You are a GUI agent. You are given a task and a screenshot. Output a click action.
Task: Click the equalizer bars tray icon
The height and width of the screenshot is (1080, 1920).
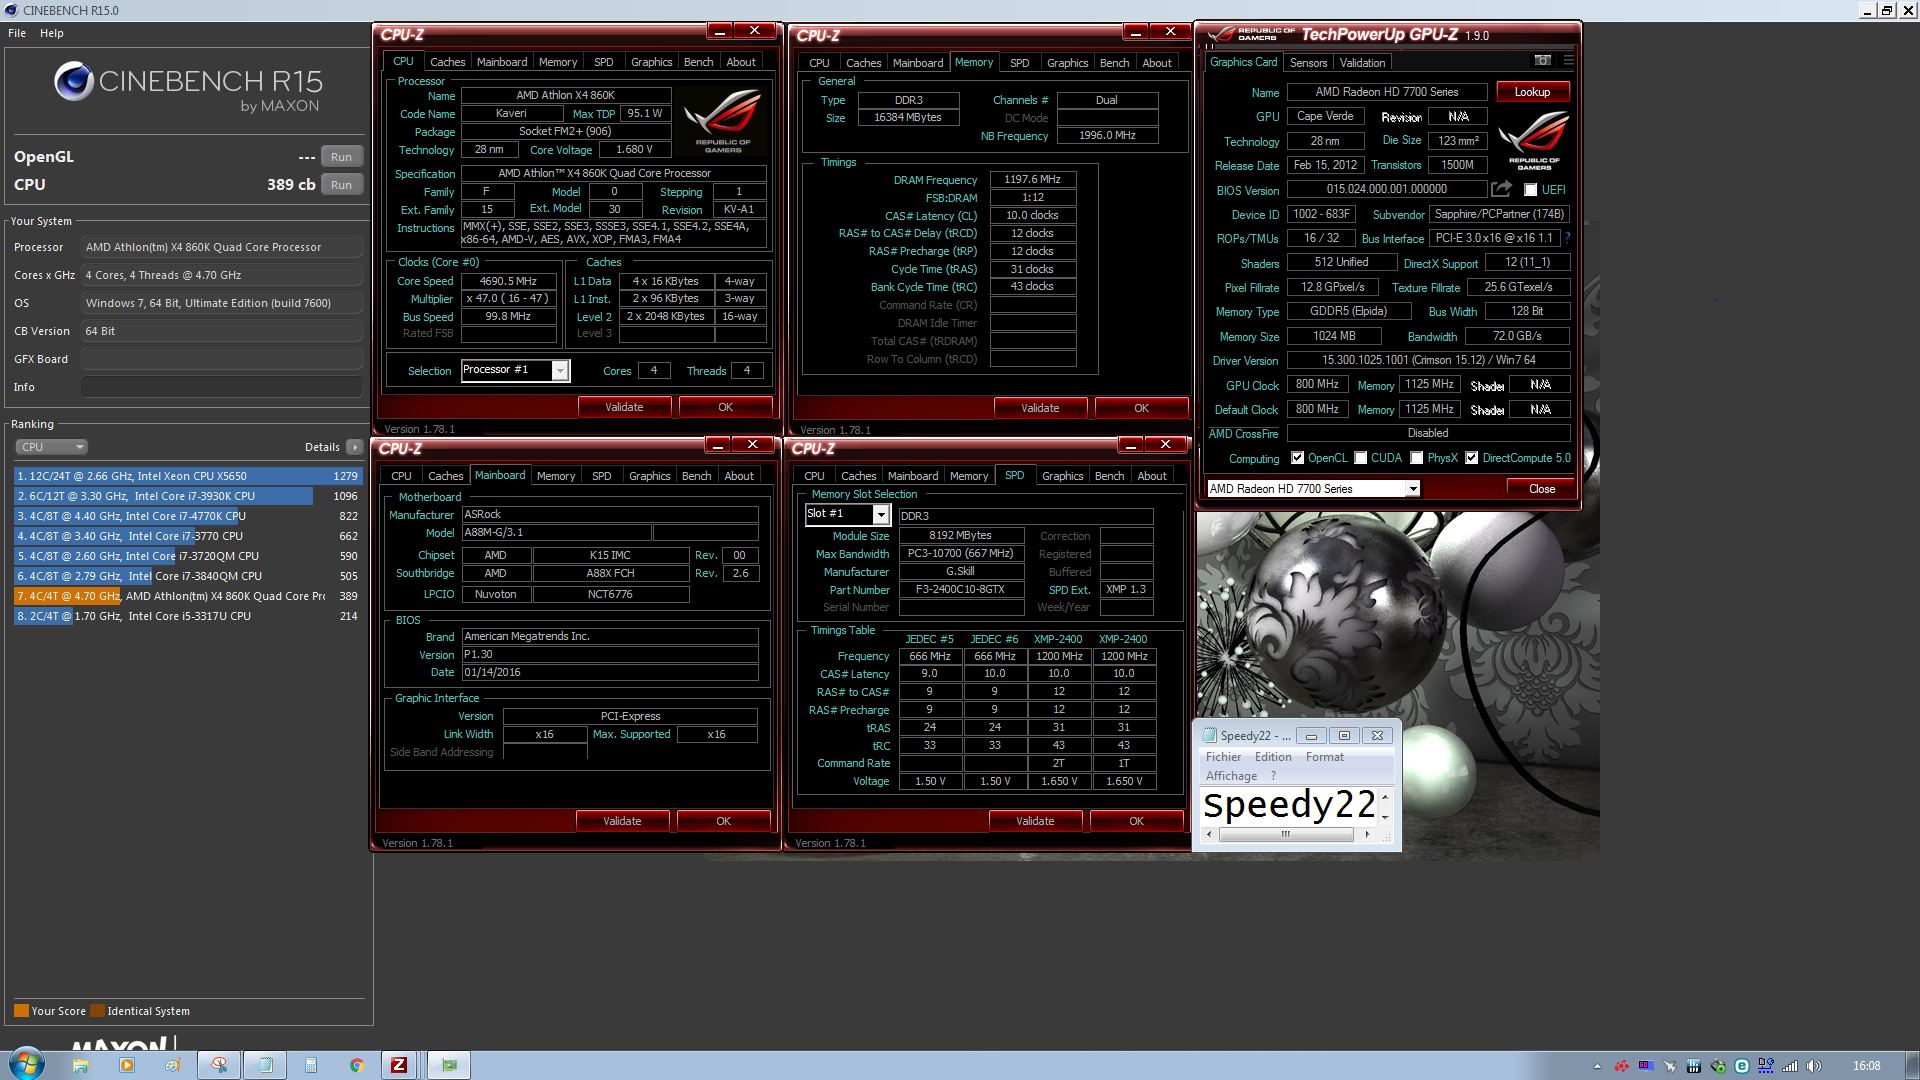1693,1066
